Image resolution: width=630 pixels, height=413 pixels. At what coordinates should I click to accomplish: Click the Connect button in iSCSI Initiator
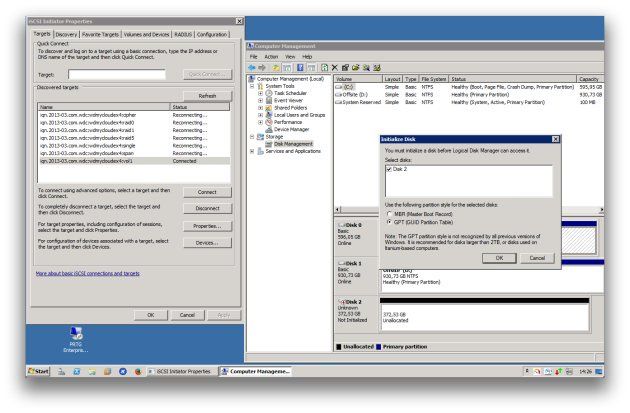pyautogui.click(x=207, y=192)
